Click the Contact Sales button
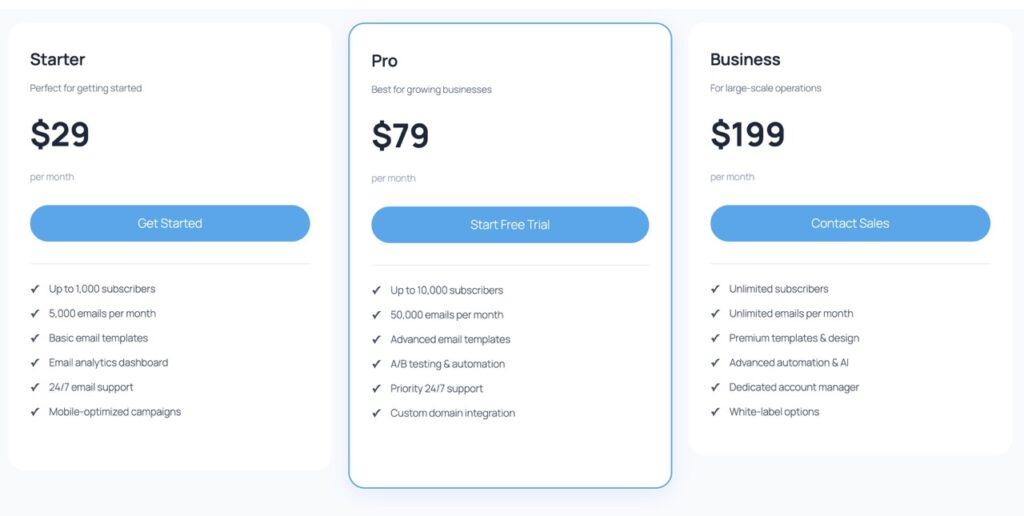Image resolution: width=1024 pixels, height=516 pixels. [850, 223]
